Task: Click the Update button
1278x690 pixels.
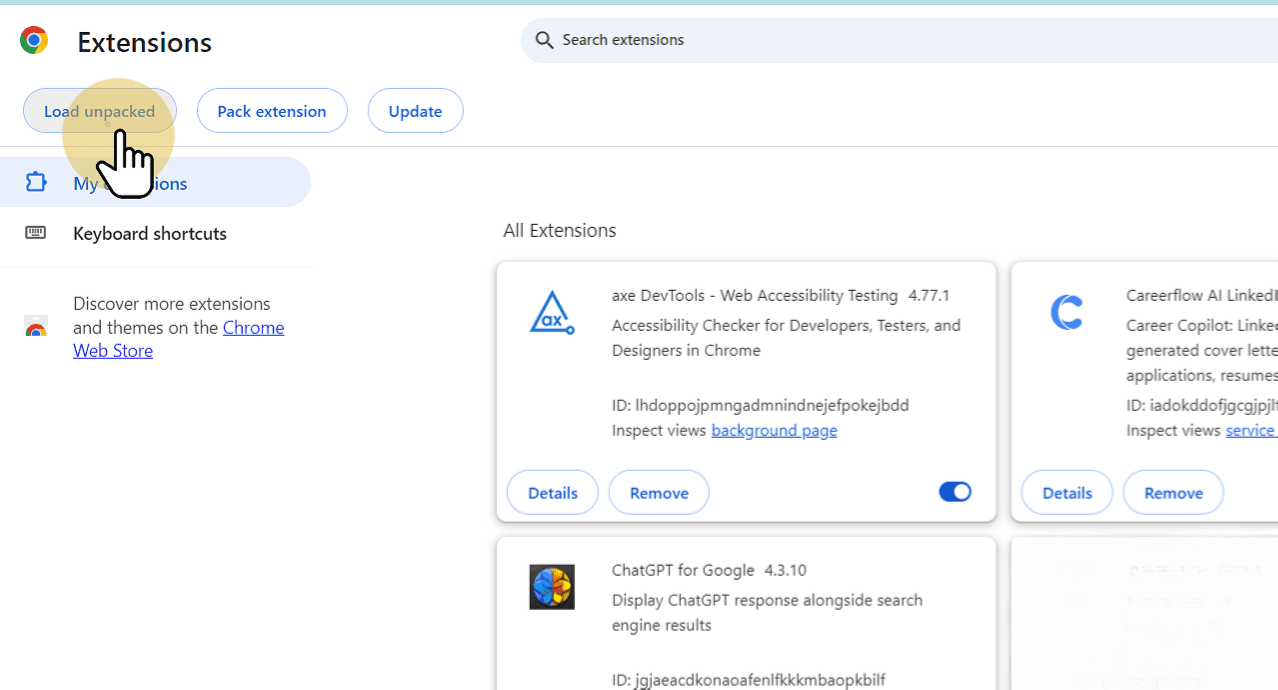Action: tap(415, 111)
